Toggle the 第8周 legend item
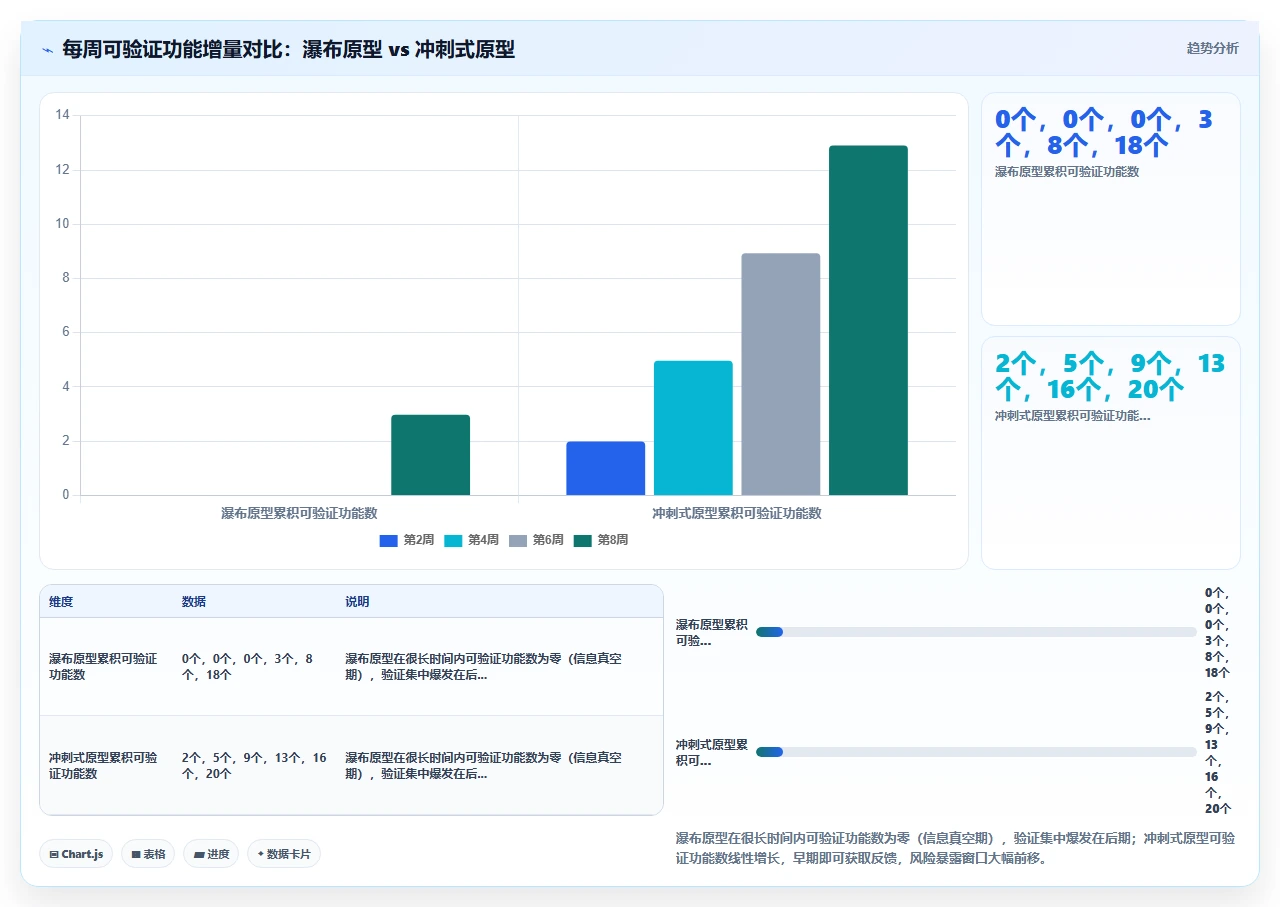 click(x=601, y=540)
